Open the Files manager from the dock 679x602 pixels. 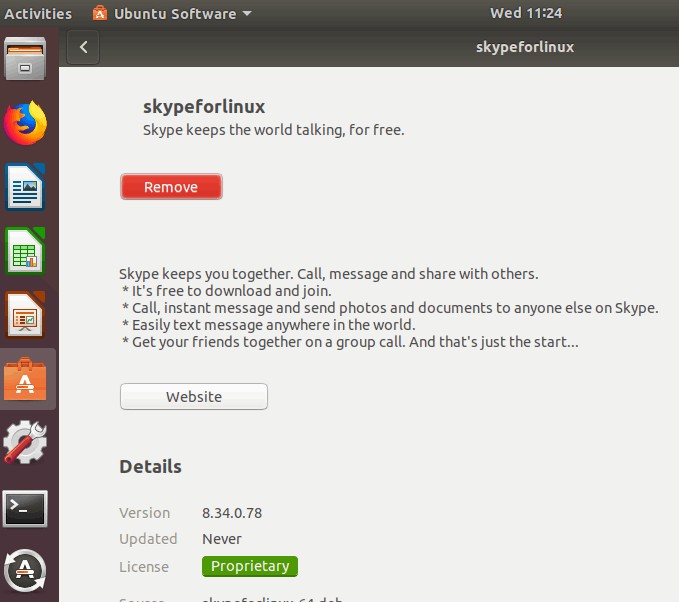pos(26,59)
